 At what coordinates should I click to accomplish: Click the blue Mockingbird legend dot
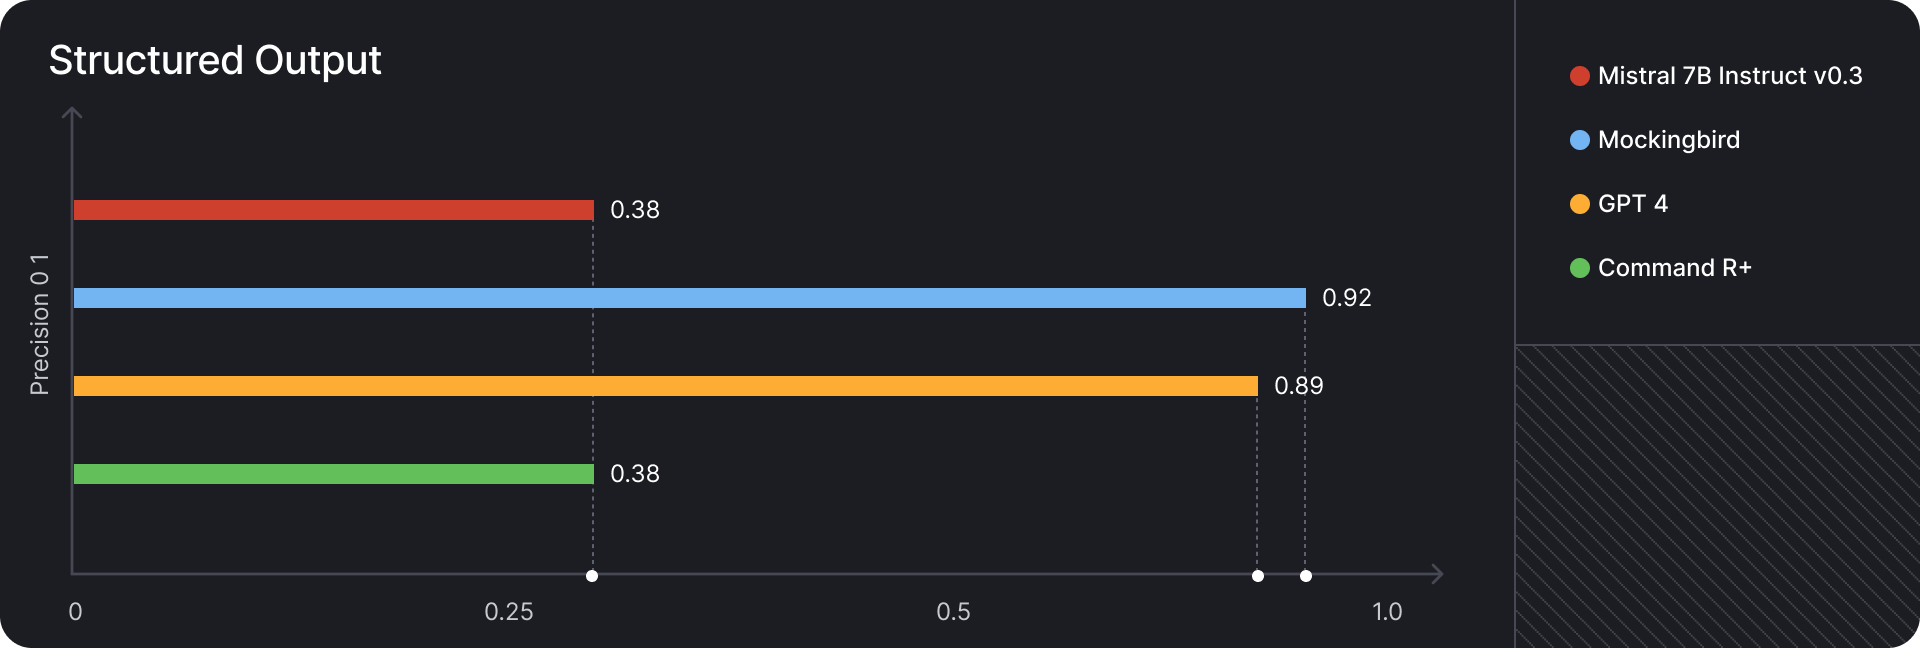(1580, 140)
